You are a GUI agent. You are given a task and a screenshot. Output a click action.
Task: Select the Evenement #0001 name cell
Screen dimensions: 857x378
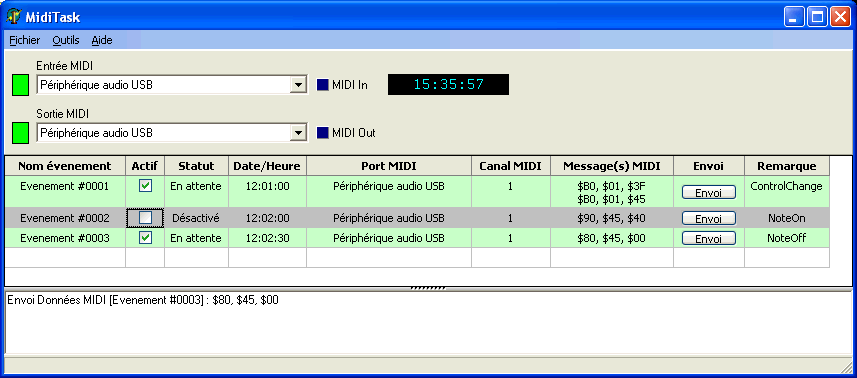pyautogui.click(x=65, y=192)
